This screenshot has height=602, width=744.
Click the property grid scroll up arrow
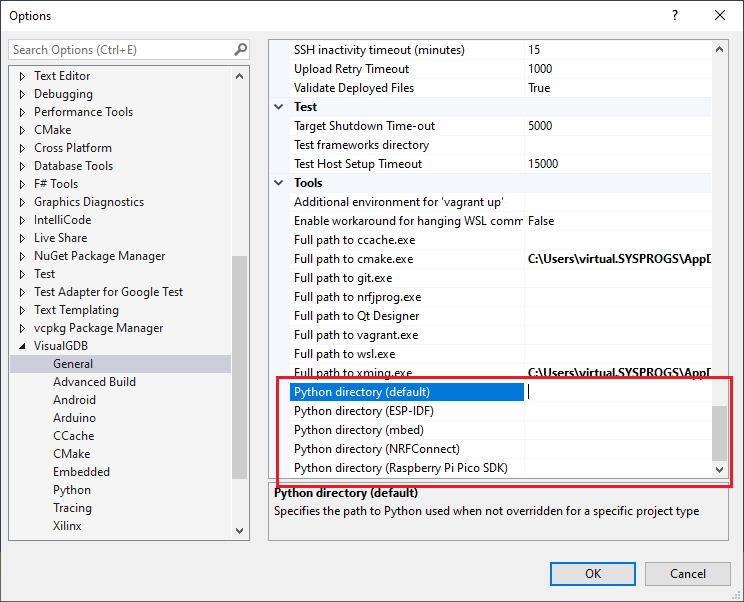point(719,49)
